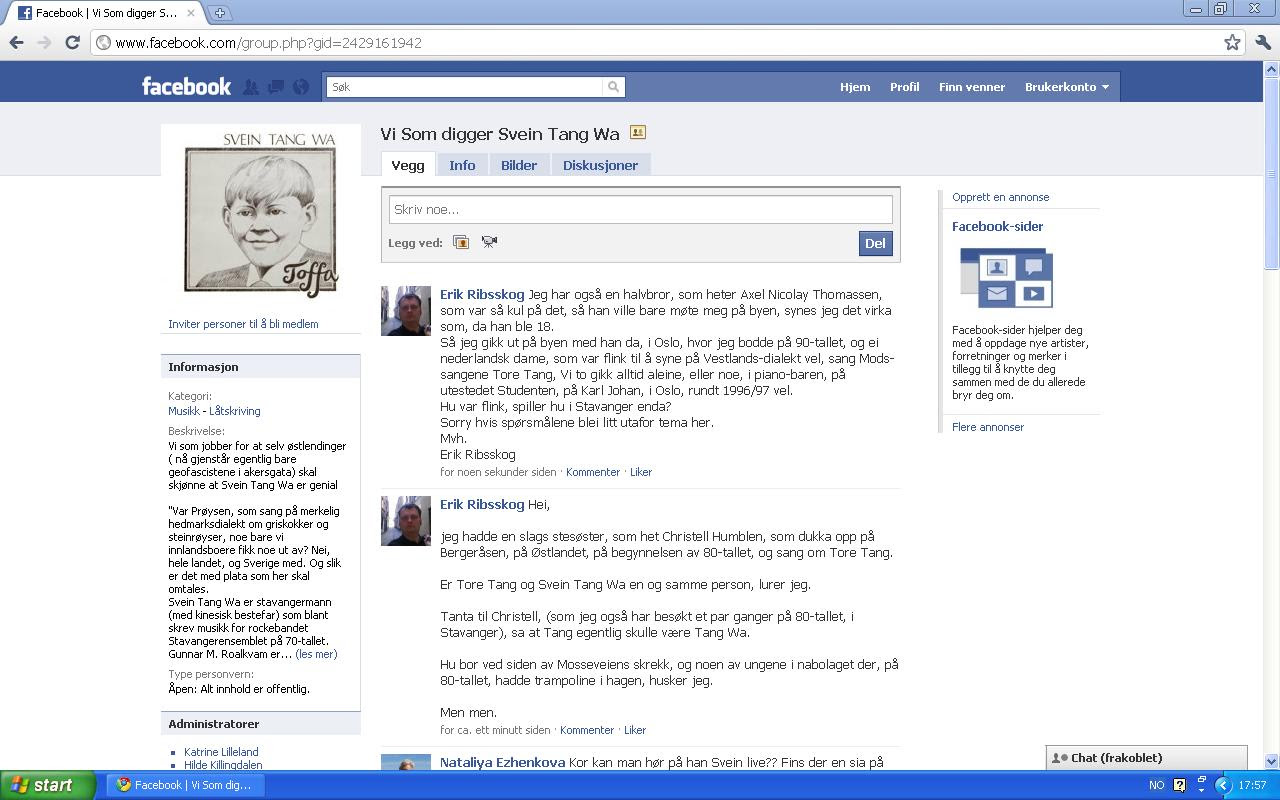The height and width of the screenshot is (800, 1280).
Task: Attach a video to the wall post
Action: coord(489,242)
